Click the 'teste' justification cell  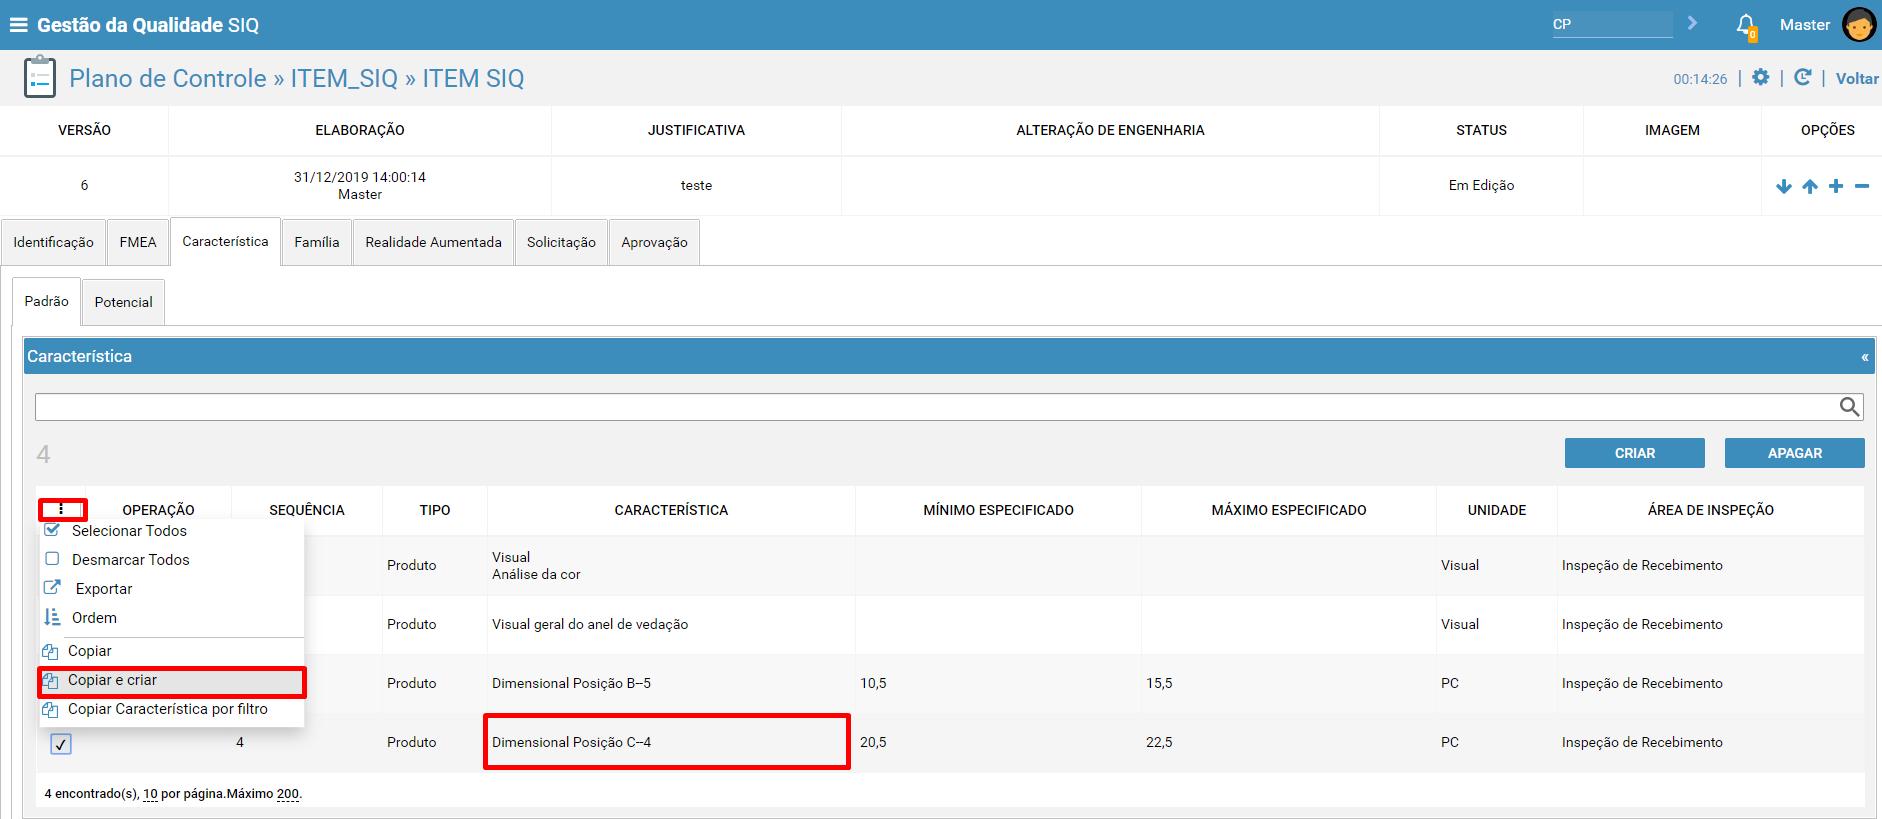tap(696, 185)
